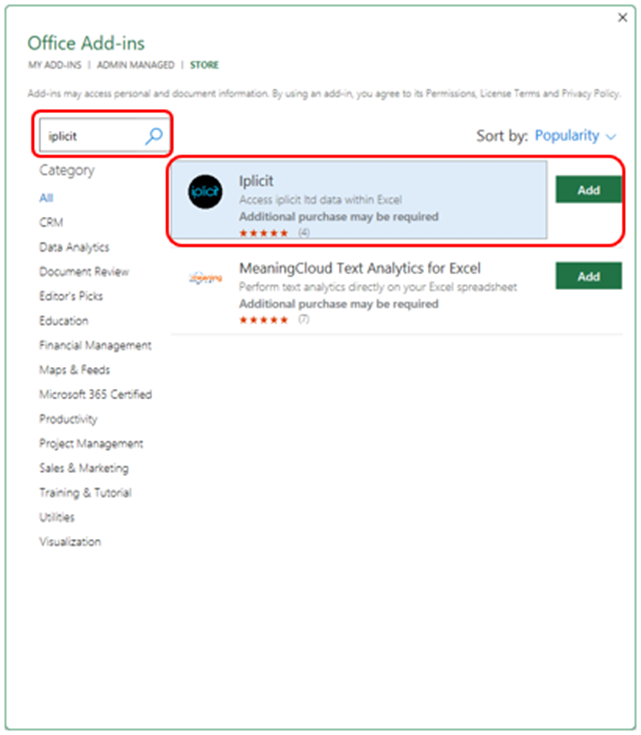This screenshot has height=735, width=641.
Task: Select the Training & Tutorial category
Action: coord(85,493)
